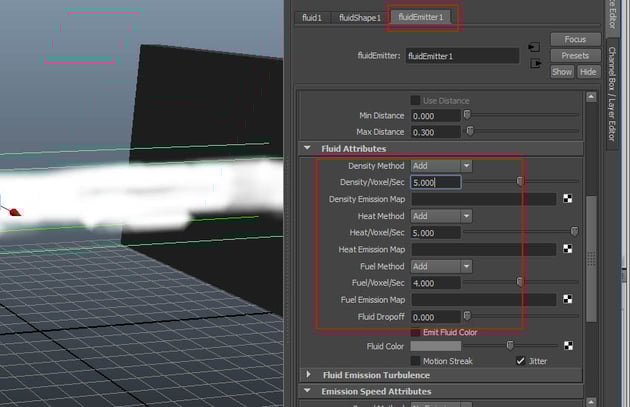
Task: Click the Fluid Color gray swatch
Action: tap(436, 346)
